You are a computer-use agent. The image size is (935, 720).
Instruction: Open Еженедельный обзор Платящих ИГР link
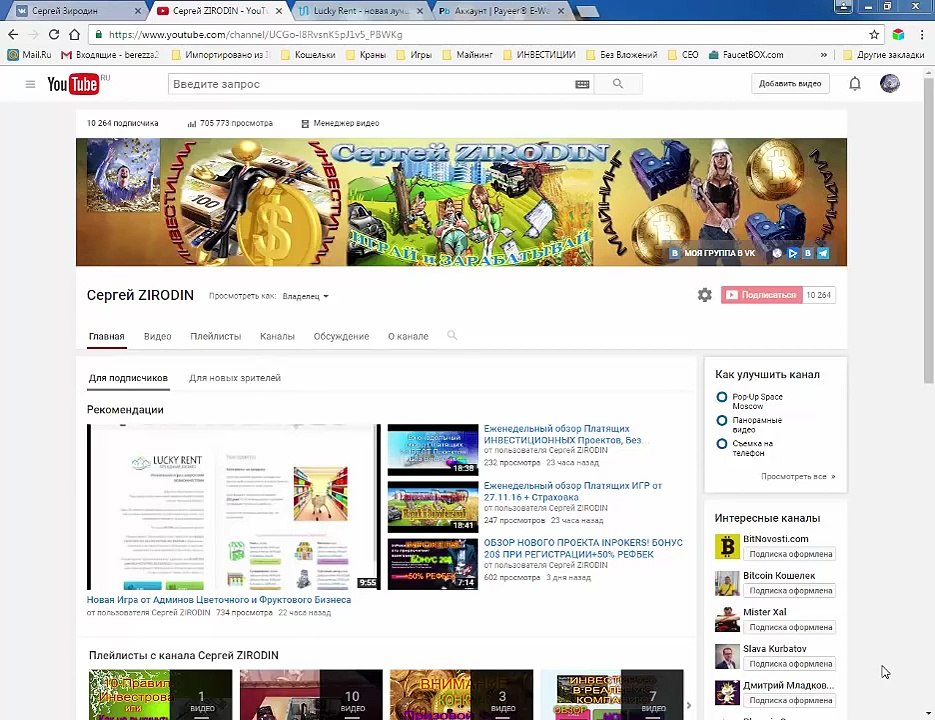point(572,491)
